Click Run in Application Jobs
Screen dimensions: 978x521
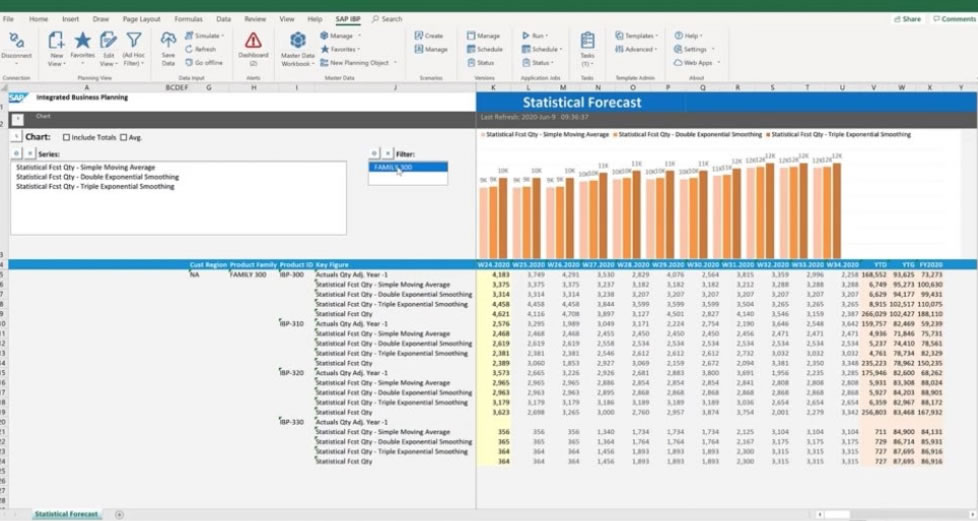click(x=534, y=36)
